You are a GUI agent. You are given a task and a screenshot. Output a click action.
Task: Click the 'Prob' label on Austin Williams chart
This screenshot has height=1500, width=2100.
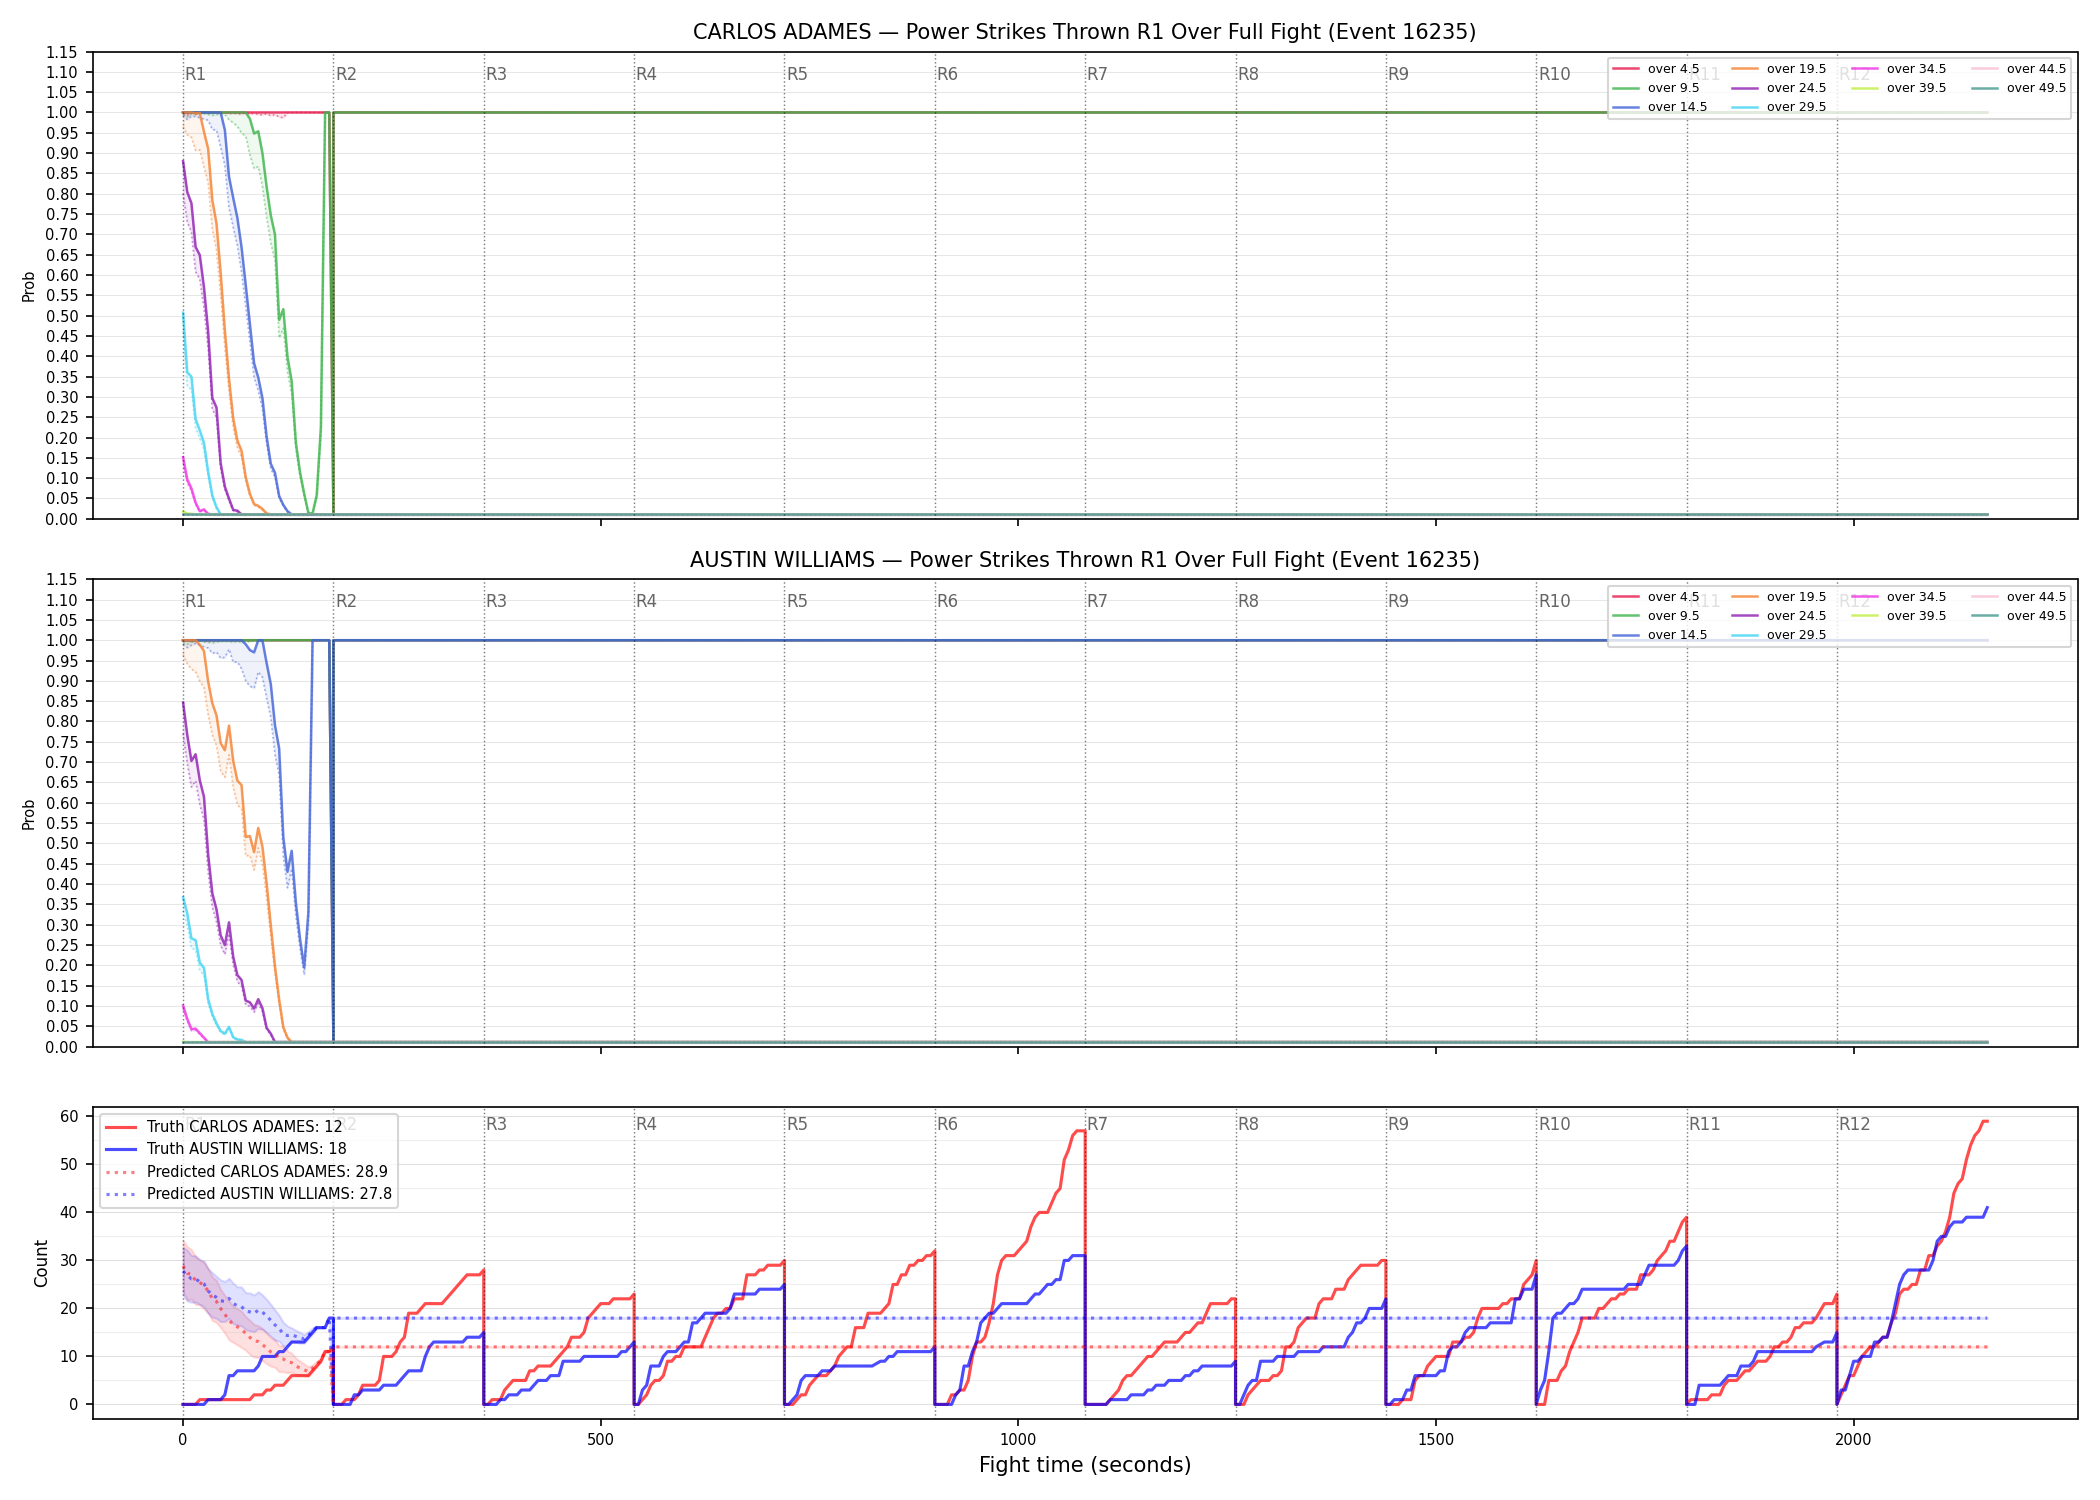(29, 815)
